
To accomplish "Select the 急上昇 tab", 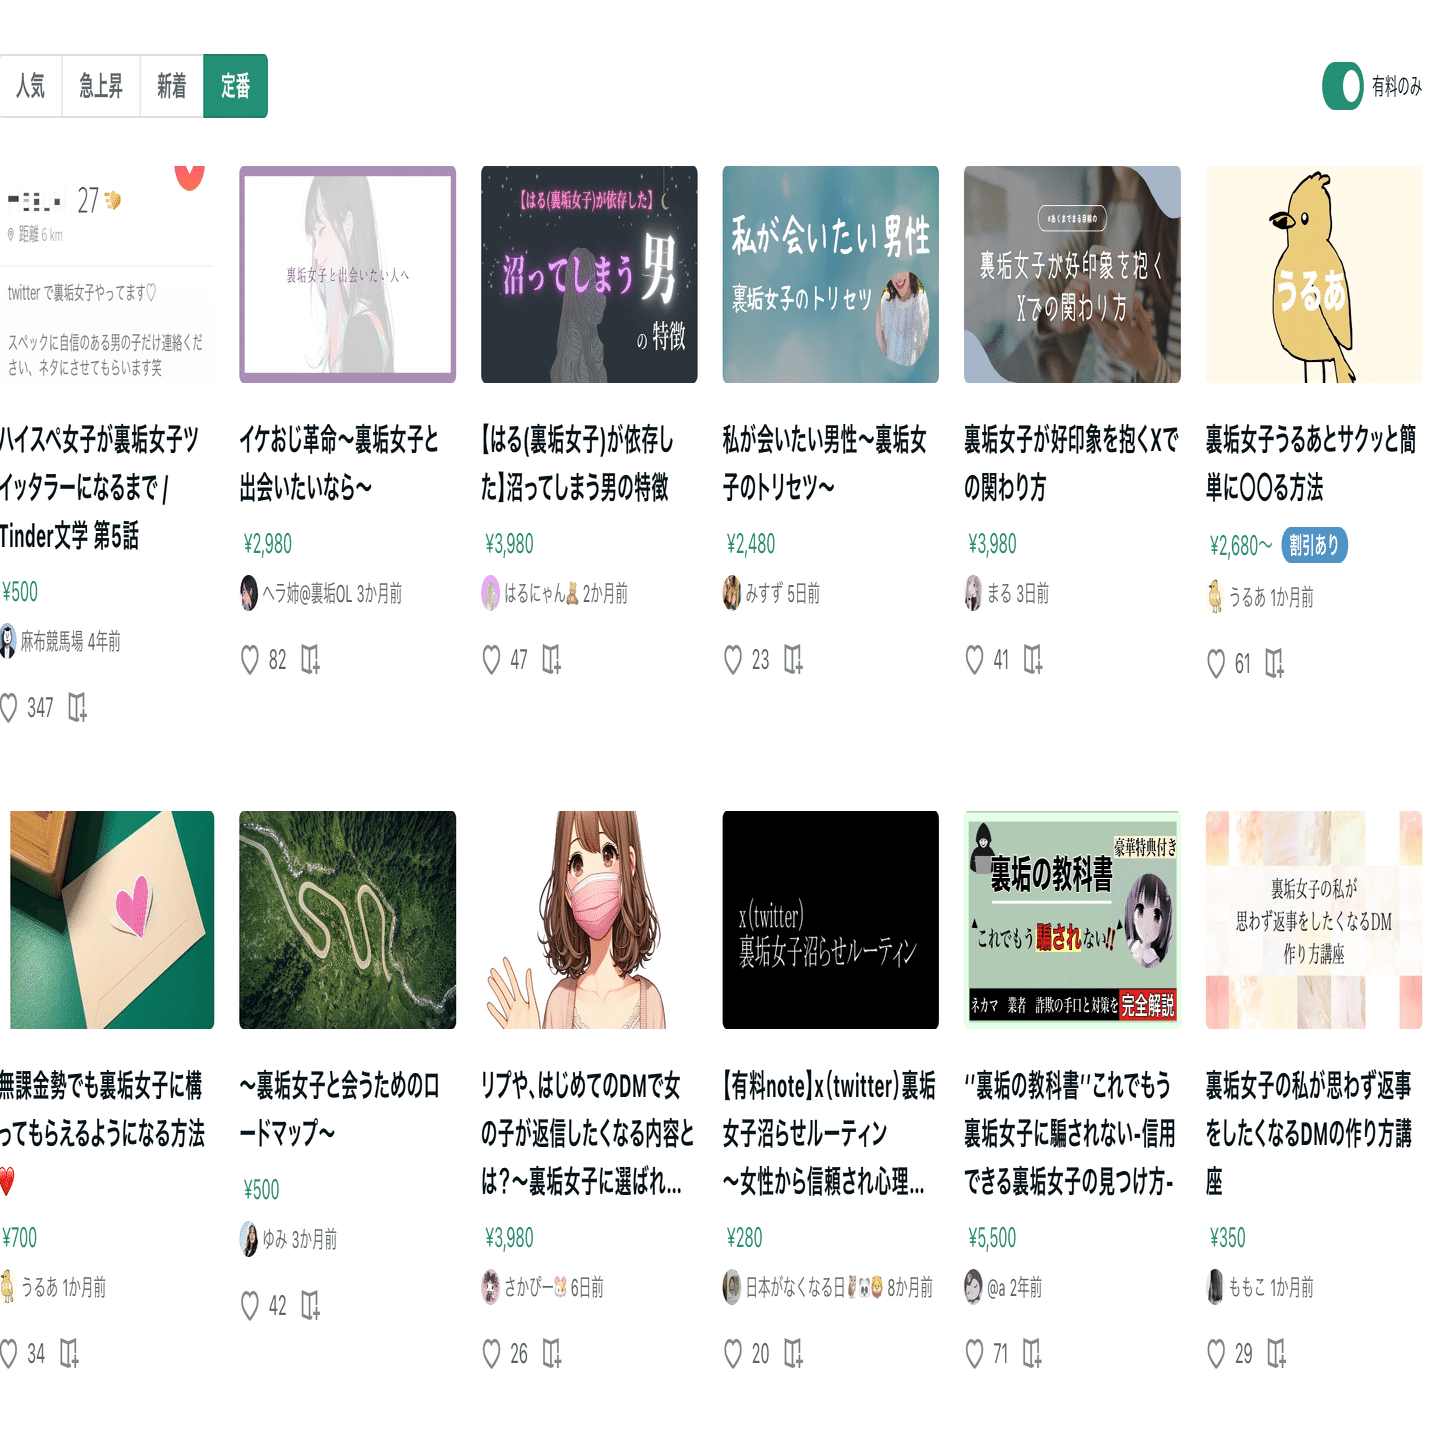I will (101, 86).
